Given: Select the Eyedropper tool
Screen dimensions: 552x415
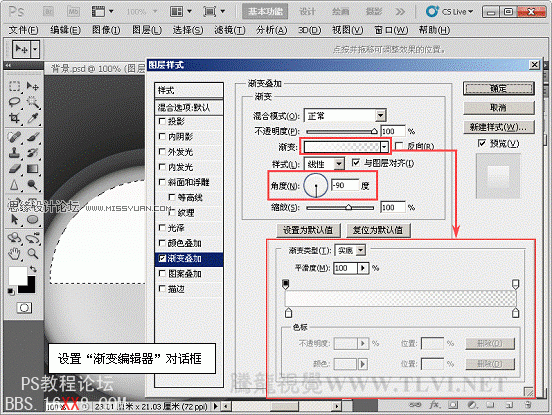Looking at the screenshot, I should click(x=32, y=118).
